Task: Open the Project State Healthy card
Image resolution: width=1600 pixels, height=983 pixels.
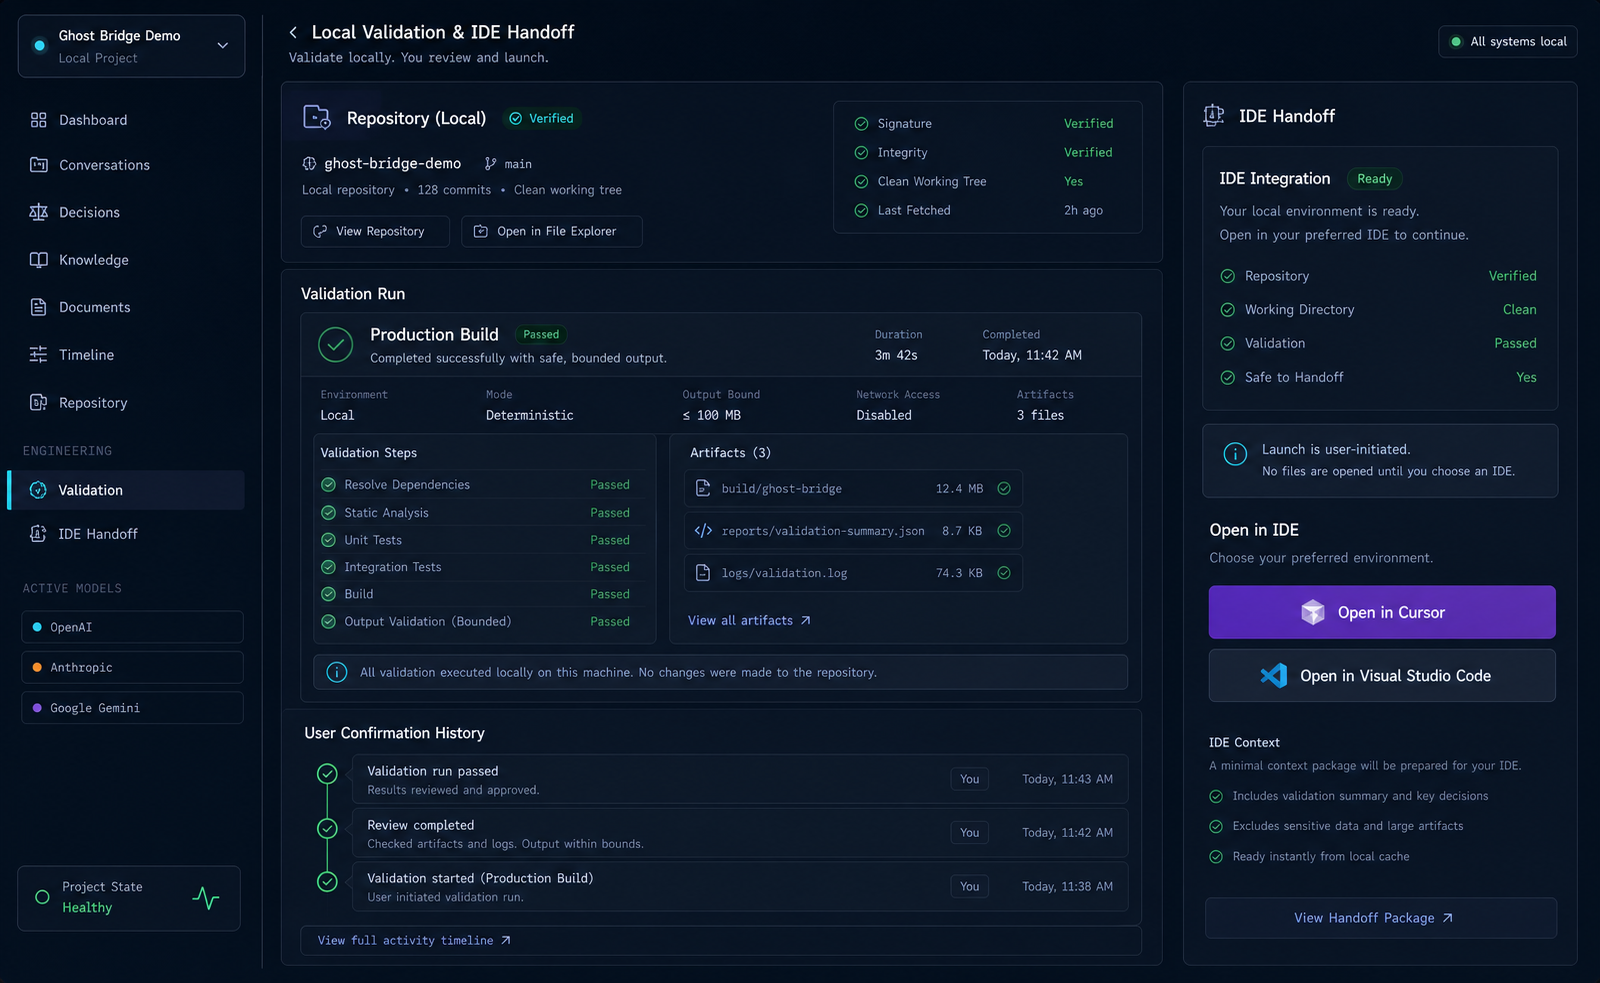Action: pyautogui.click(x=129, y=898)
